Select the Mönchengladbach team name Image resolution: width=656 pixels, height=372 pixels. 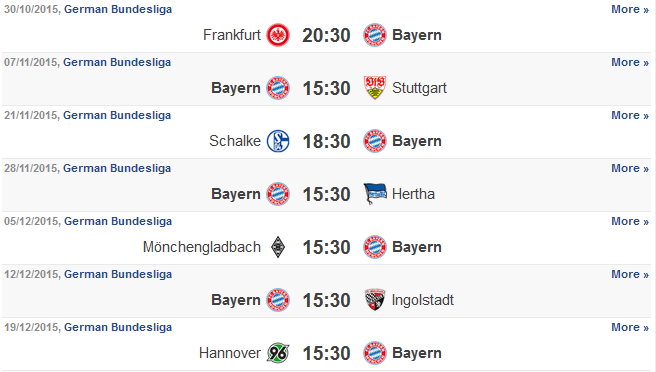(x=202, y=247)
